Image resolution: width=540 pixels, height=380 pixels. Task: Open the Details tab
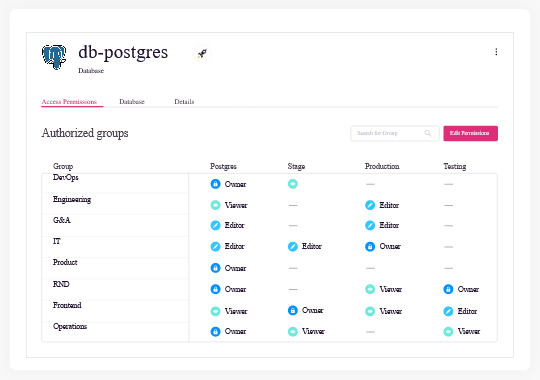coord(184,102)
